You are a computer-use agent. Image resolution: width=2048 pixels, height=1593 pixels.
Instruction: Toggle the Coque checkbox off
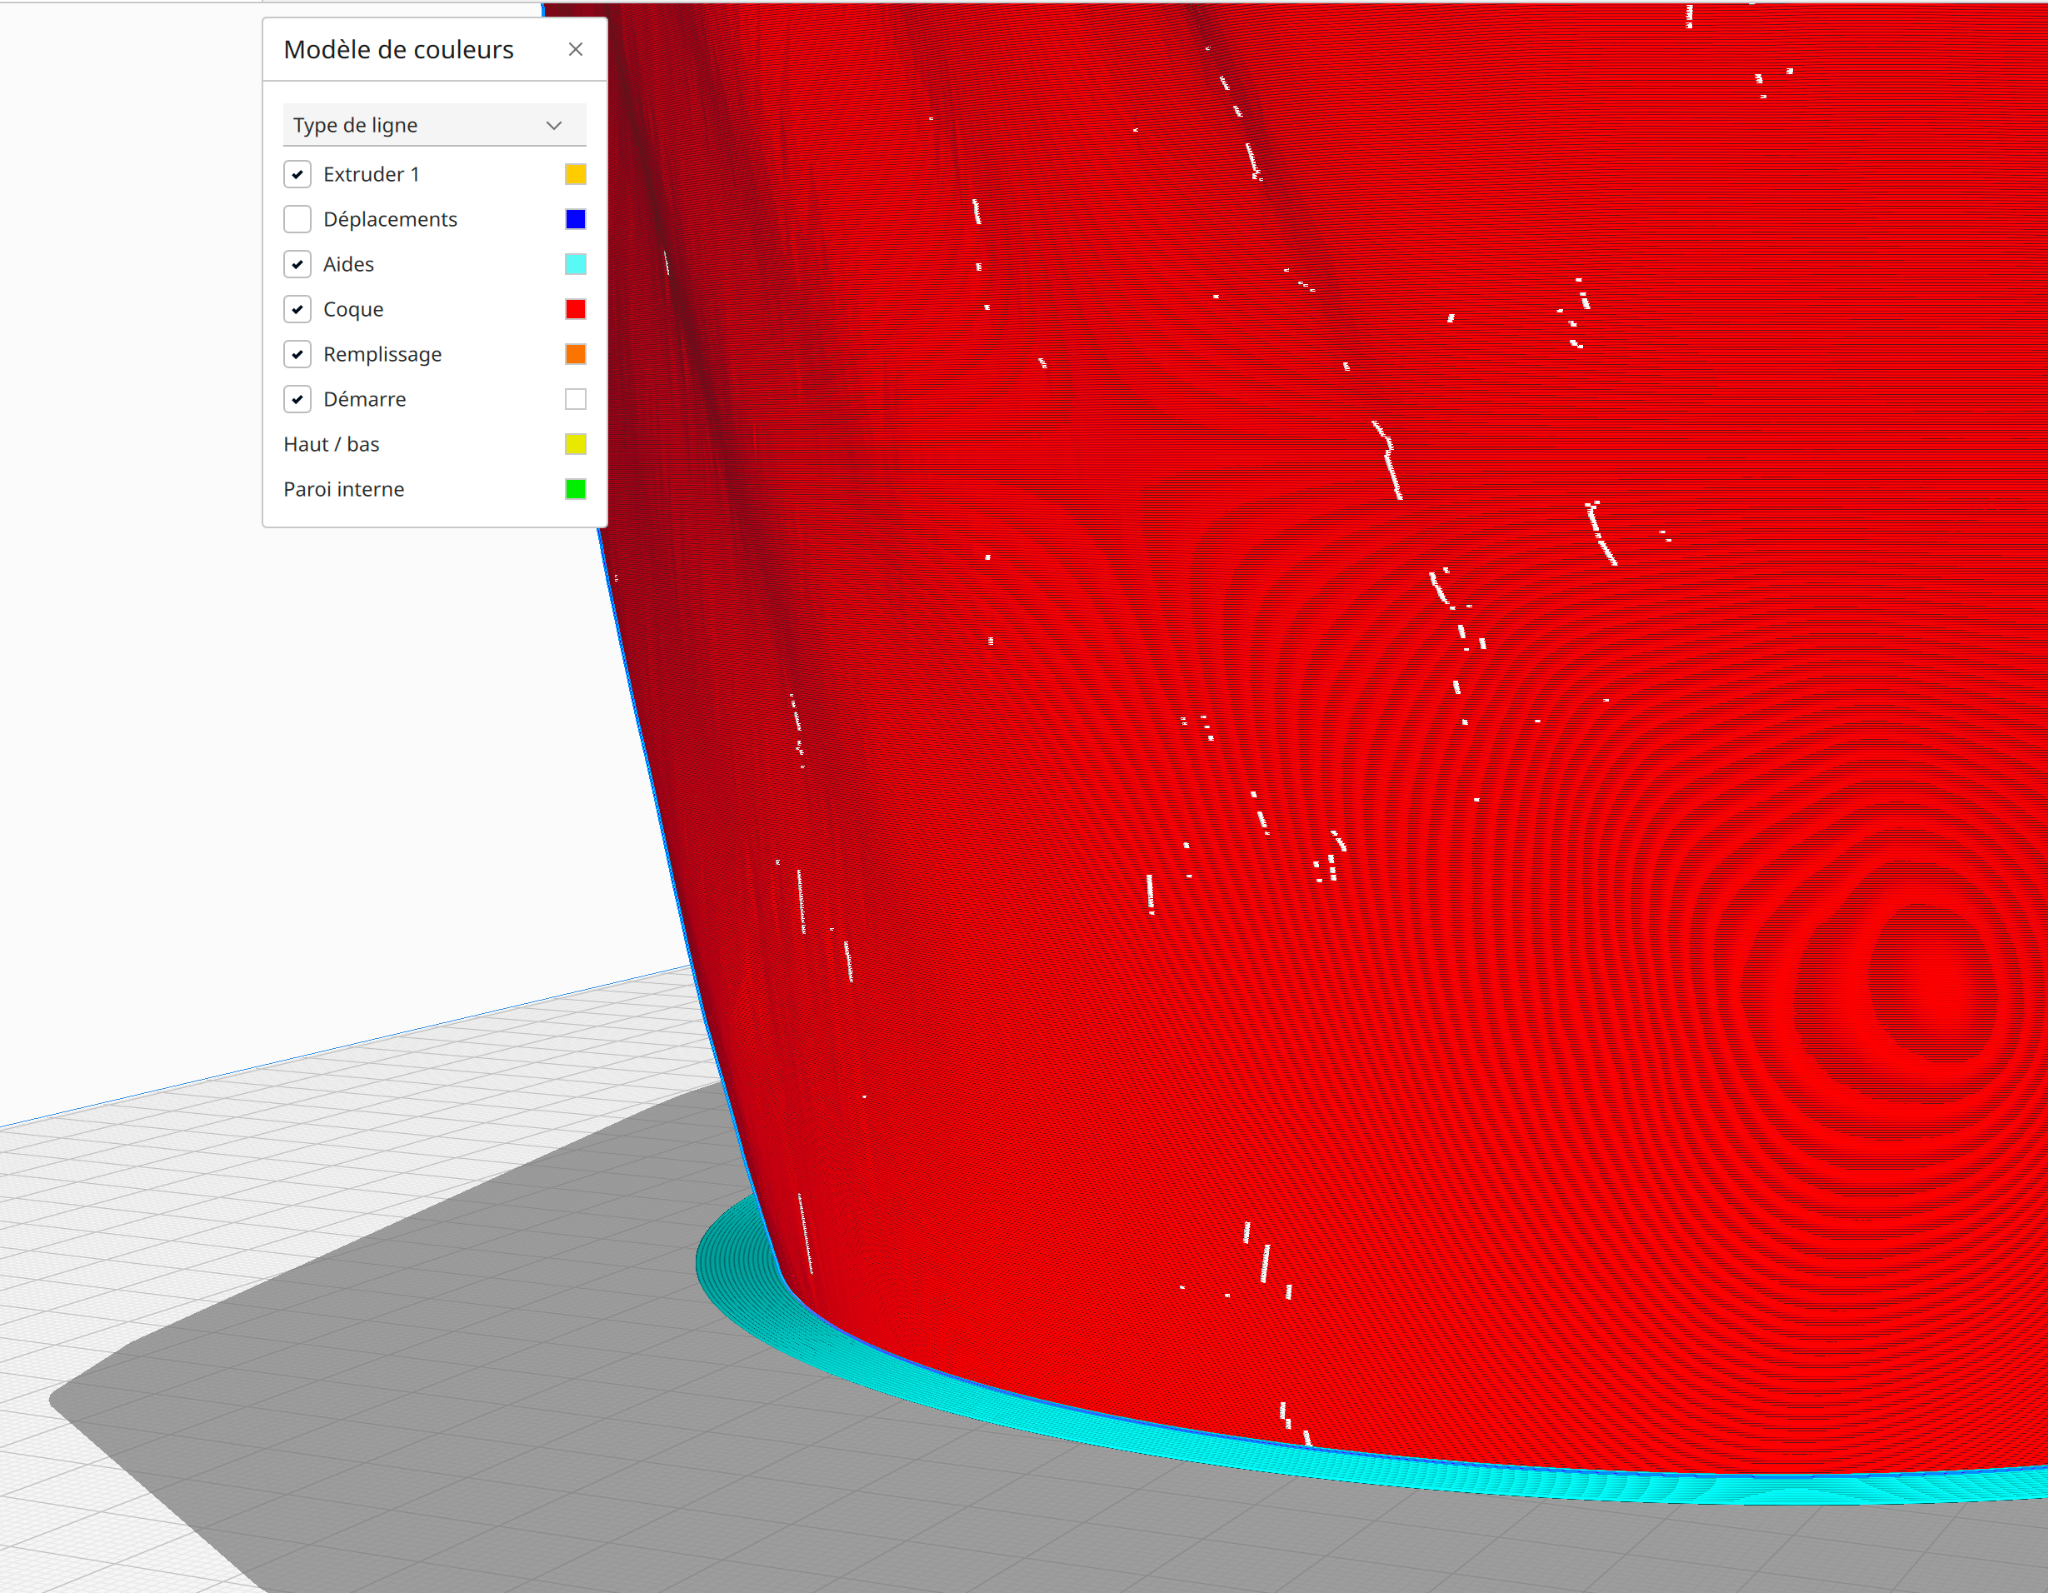tap(297, 309)
